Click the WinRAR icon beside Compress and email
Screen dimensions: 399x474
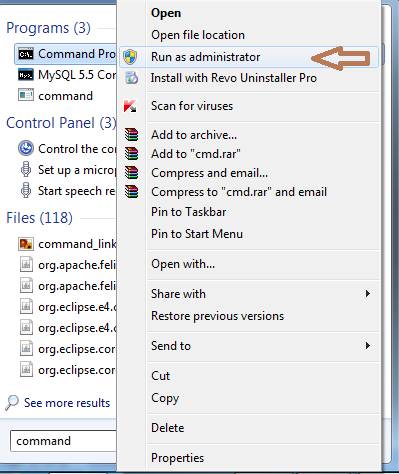[131, 173]
